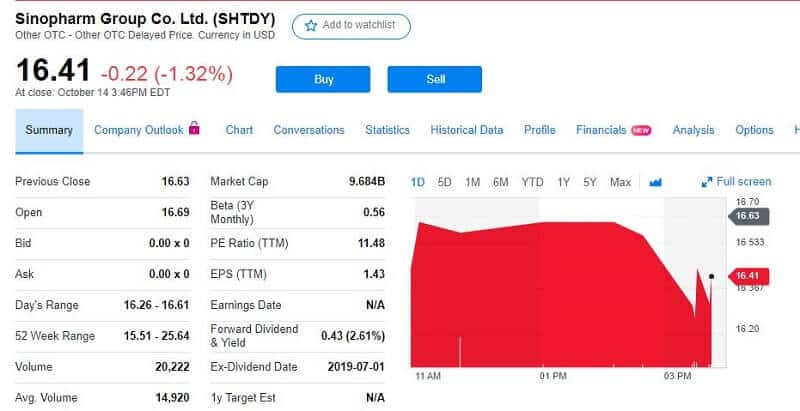Click the star icon in Add to watchlist
Screen dimensions: 800x411
311,25
